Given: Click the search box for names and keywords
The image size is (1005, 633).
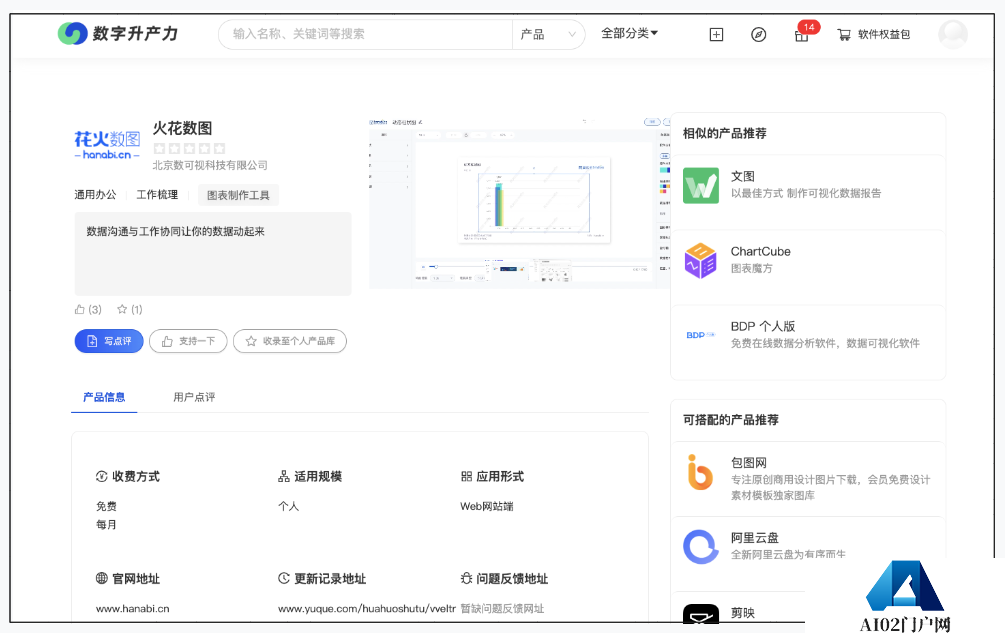Looking at the screenshot, I should [x=365, y=34].
